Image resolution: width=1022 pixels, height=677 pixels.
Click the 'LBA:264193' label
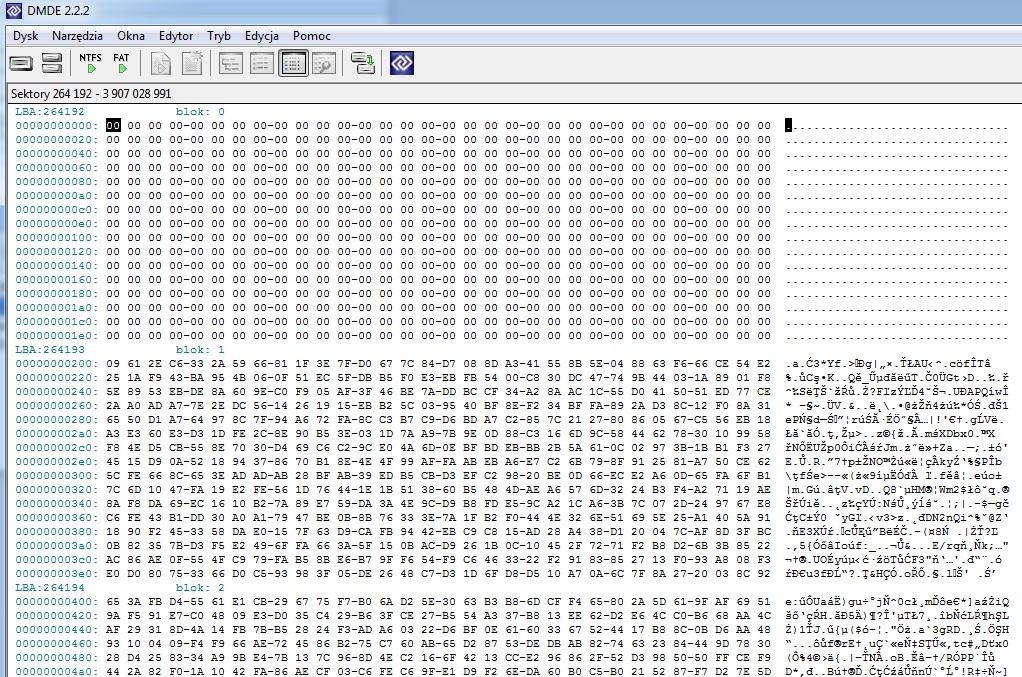click(x=50, y=349)
